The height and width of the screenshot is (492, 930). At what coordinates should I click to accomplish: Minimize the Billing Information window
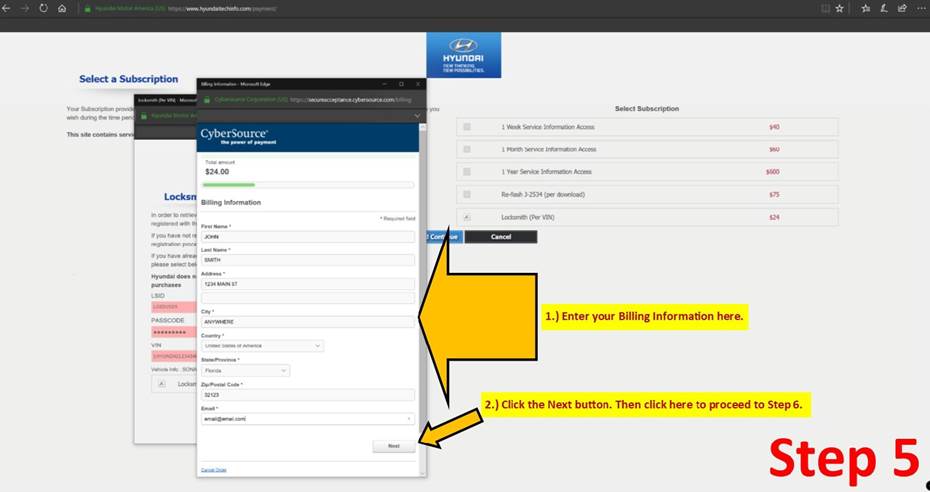pos(383,84)
